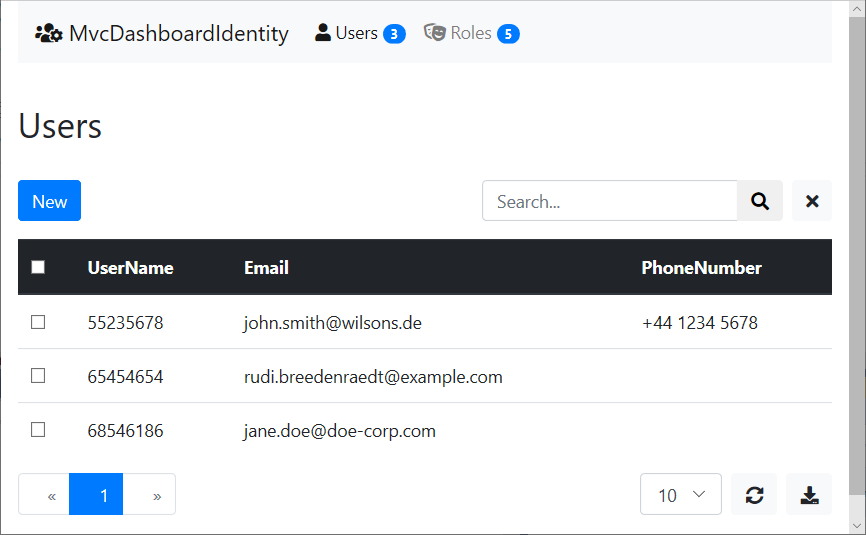This screenshot has height=535, width=866.
Task: Go to the previous page using «
Action: pos(51,495)
